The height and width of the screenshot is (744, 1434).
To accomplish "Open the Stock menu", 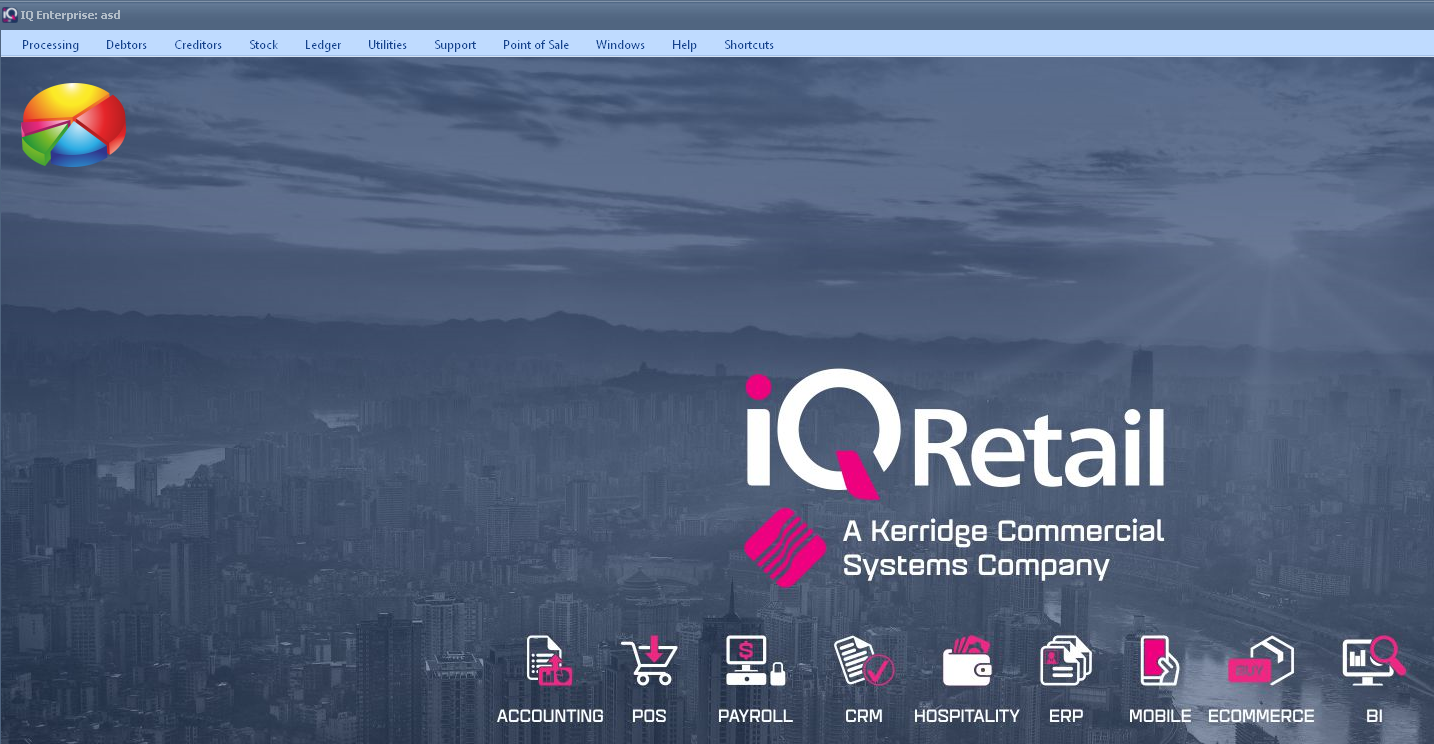I will pyautogui.click(x=263, y=44).
